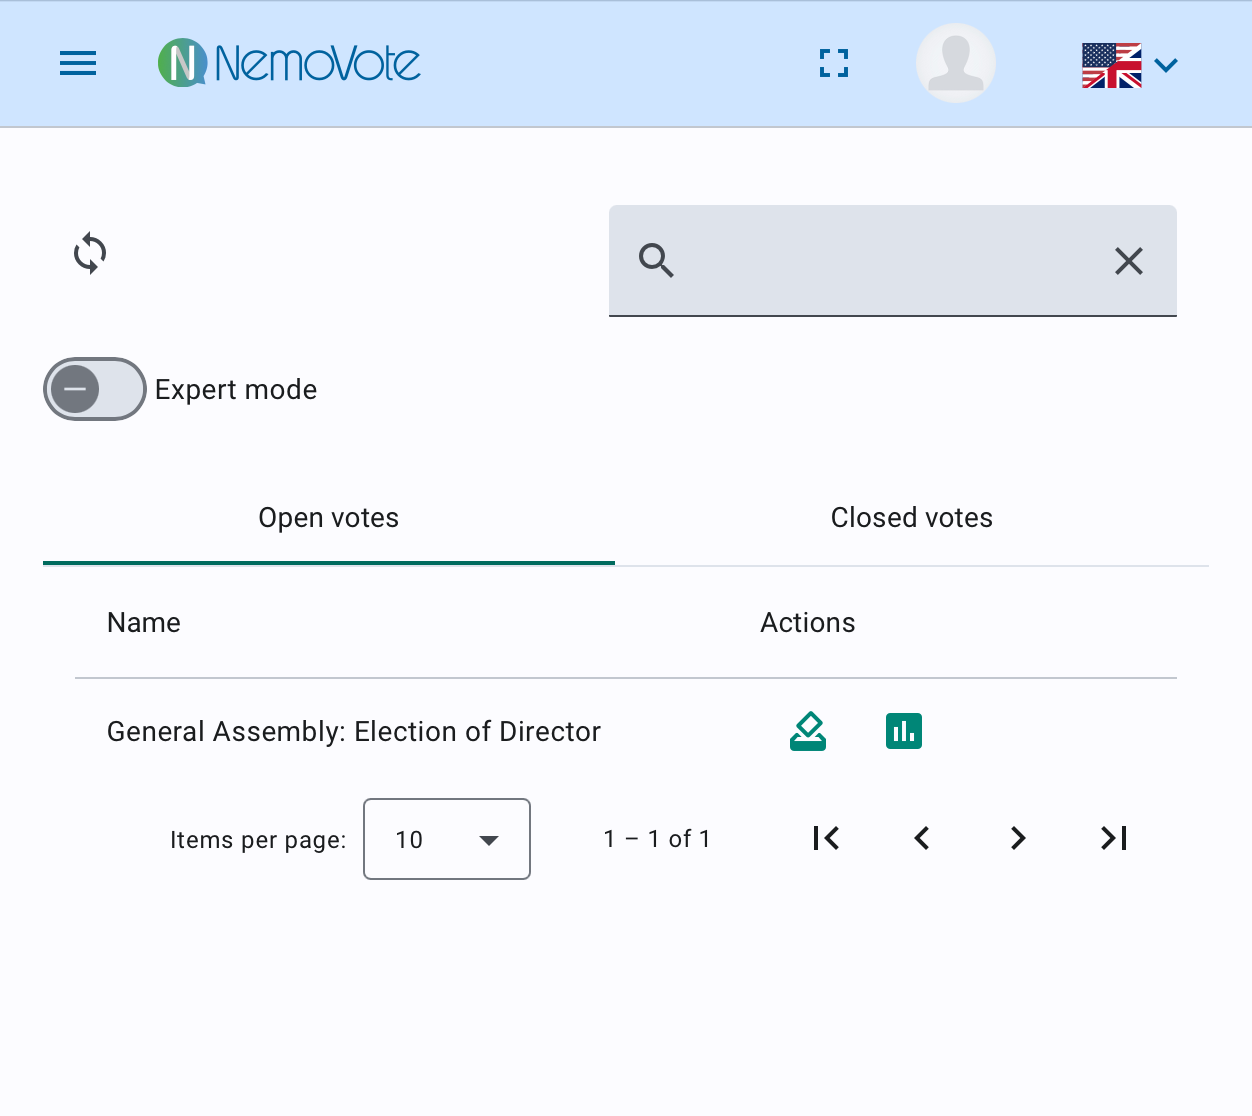Go to the next page
The image size is (1252, 1116).
[1018, 838]
